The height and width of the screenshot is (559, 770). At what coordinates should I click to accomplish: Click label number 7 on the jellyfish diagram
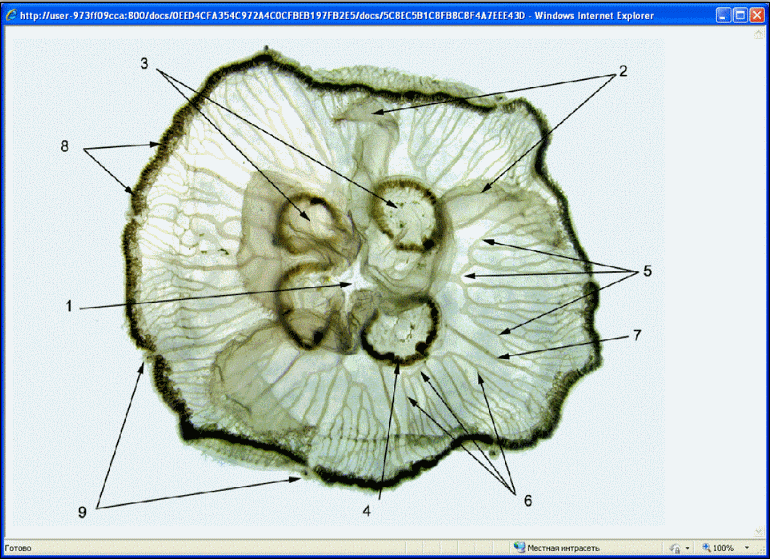tap(635, 335)
